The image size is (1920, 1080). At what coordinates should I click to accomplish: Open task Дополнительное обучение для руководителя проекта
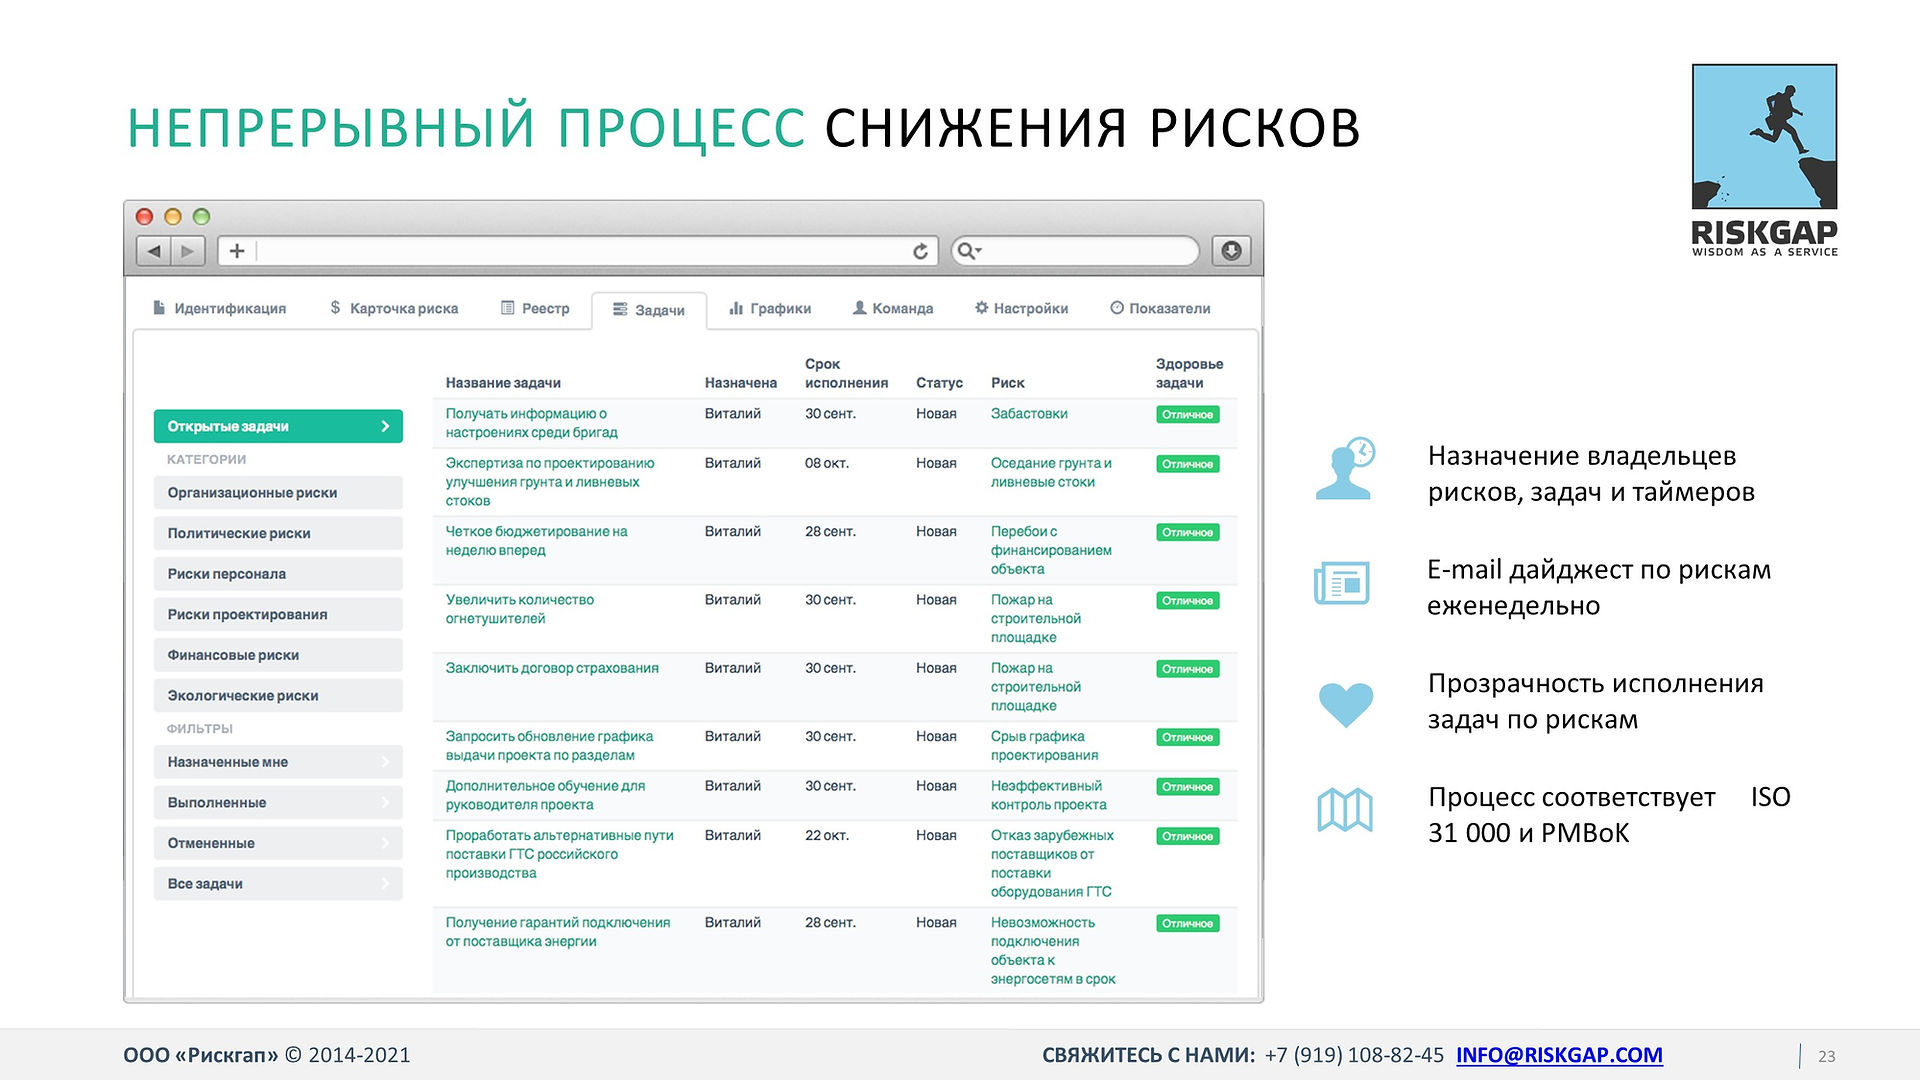point(545,795)
